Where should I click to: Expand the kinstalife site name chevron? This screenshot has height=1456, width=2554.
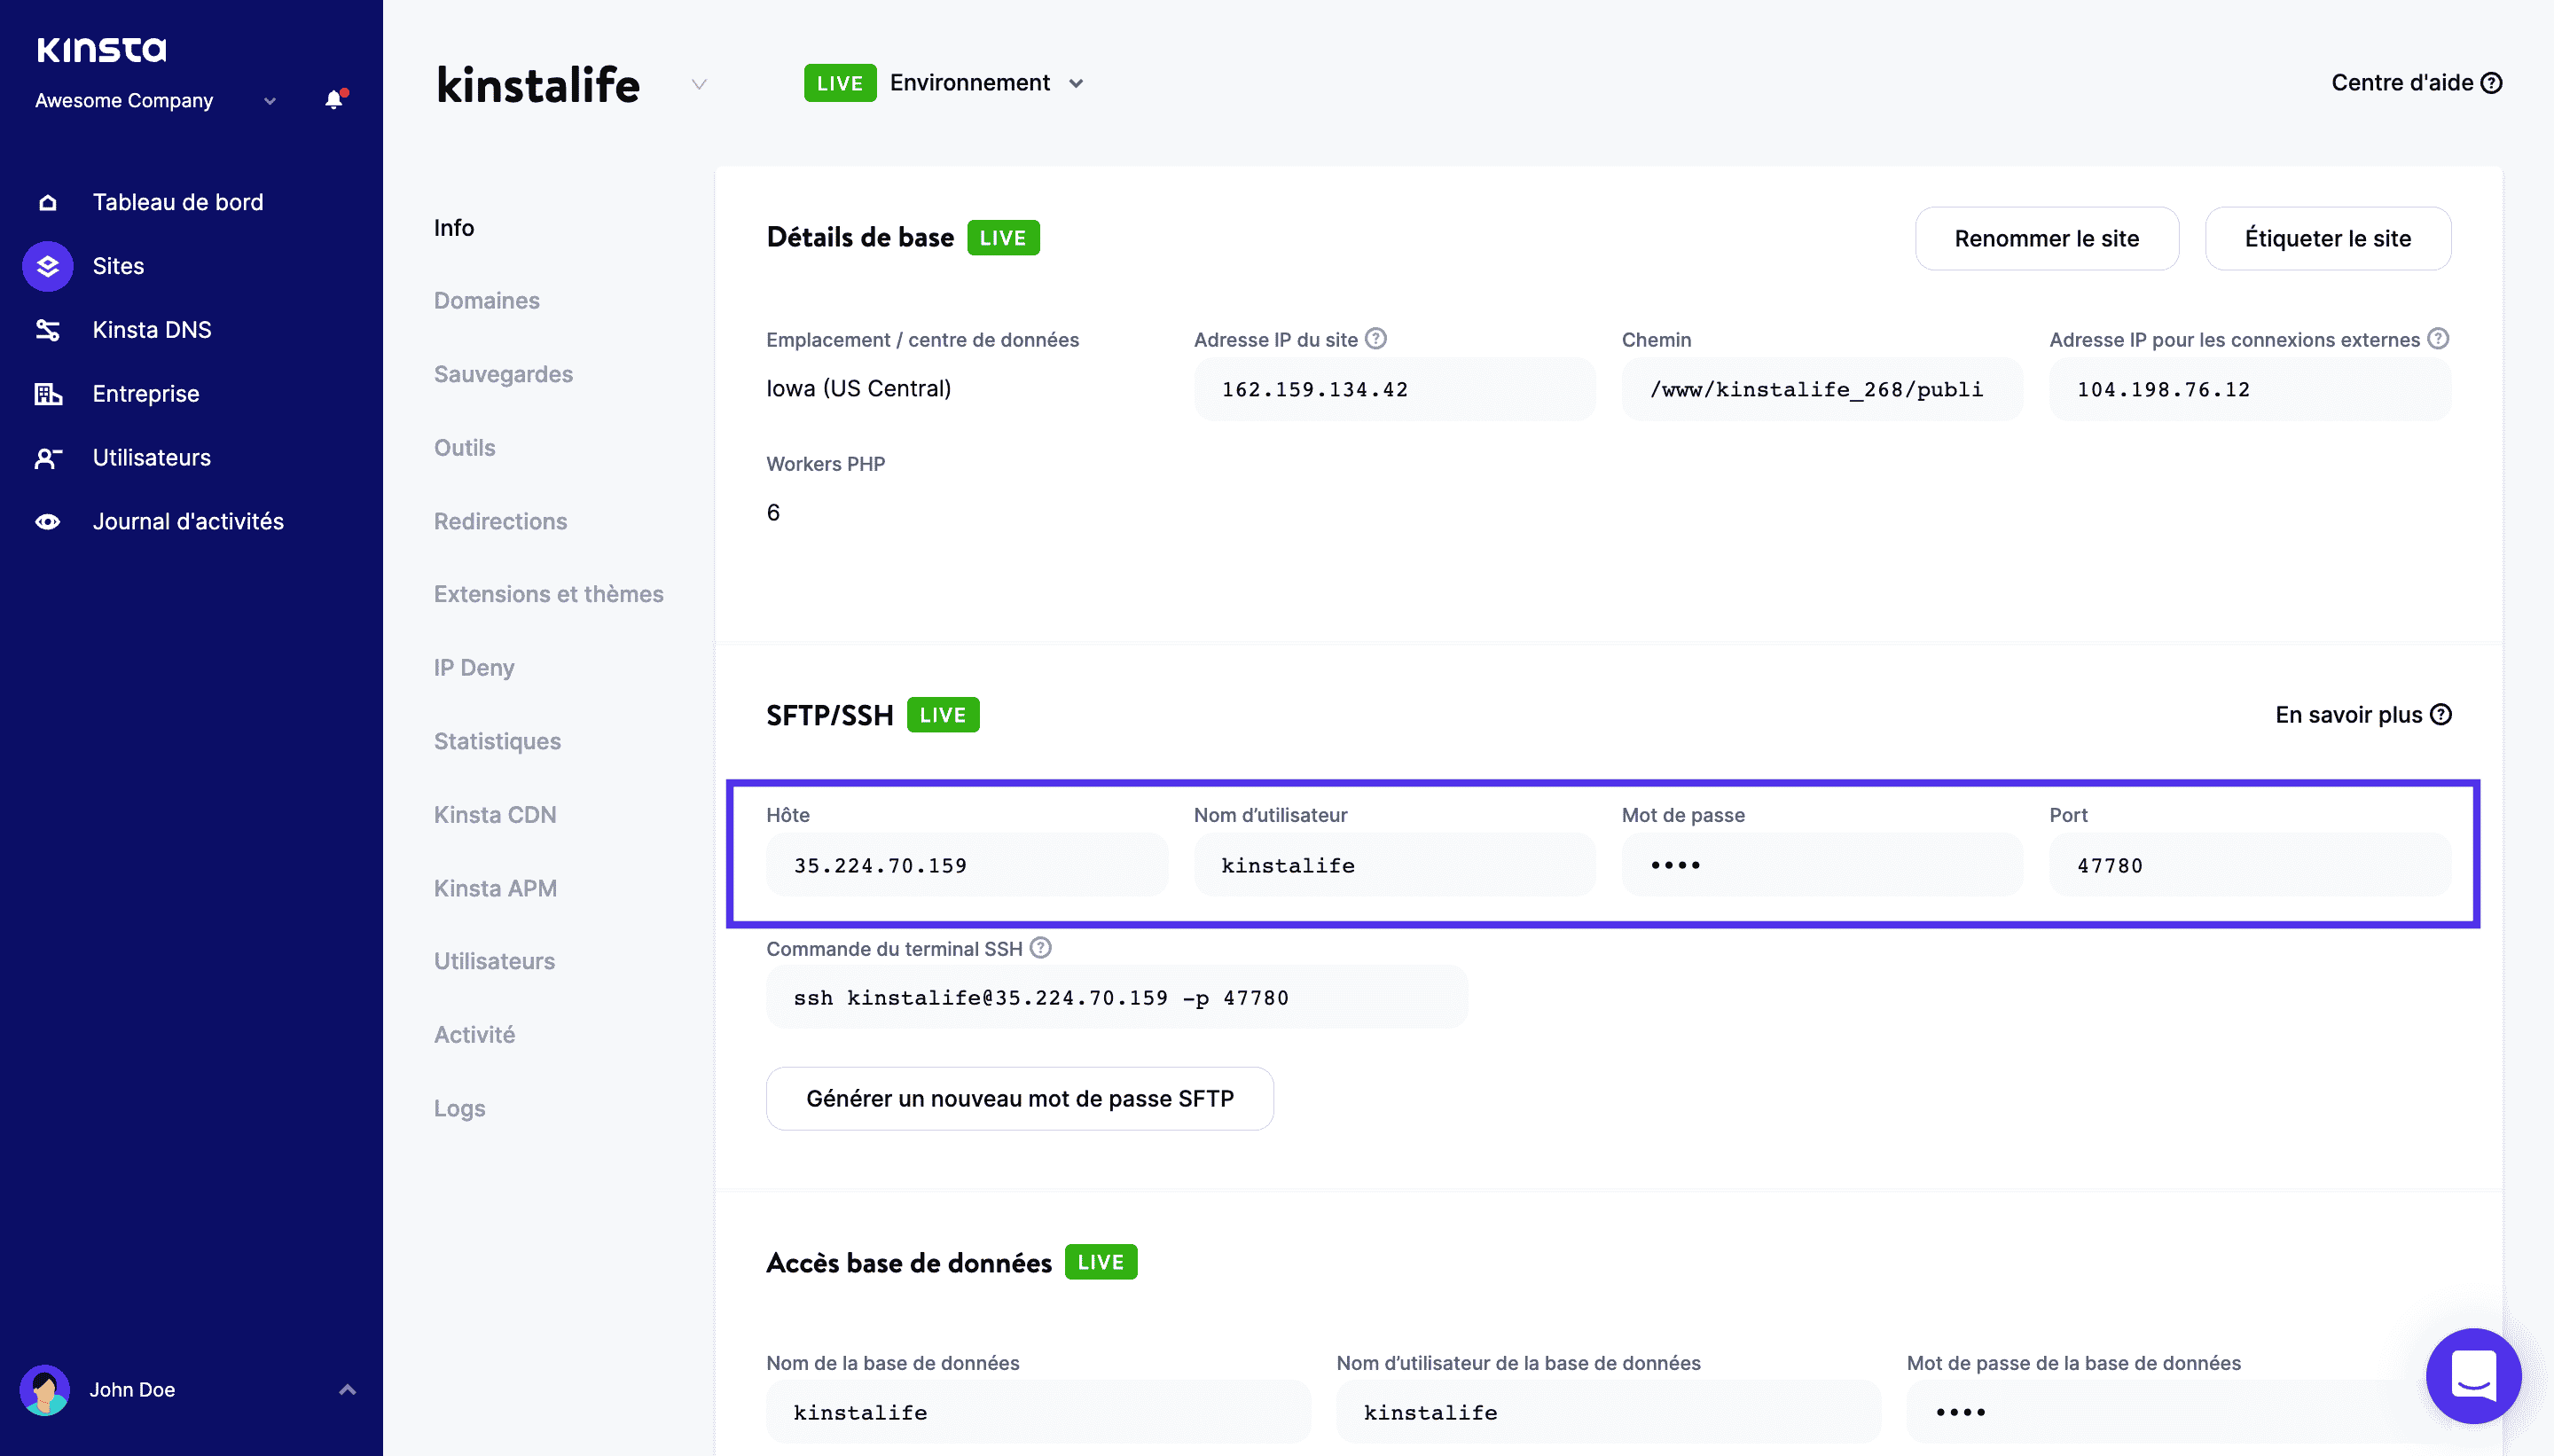(x=698, y=84)
